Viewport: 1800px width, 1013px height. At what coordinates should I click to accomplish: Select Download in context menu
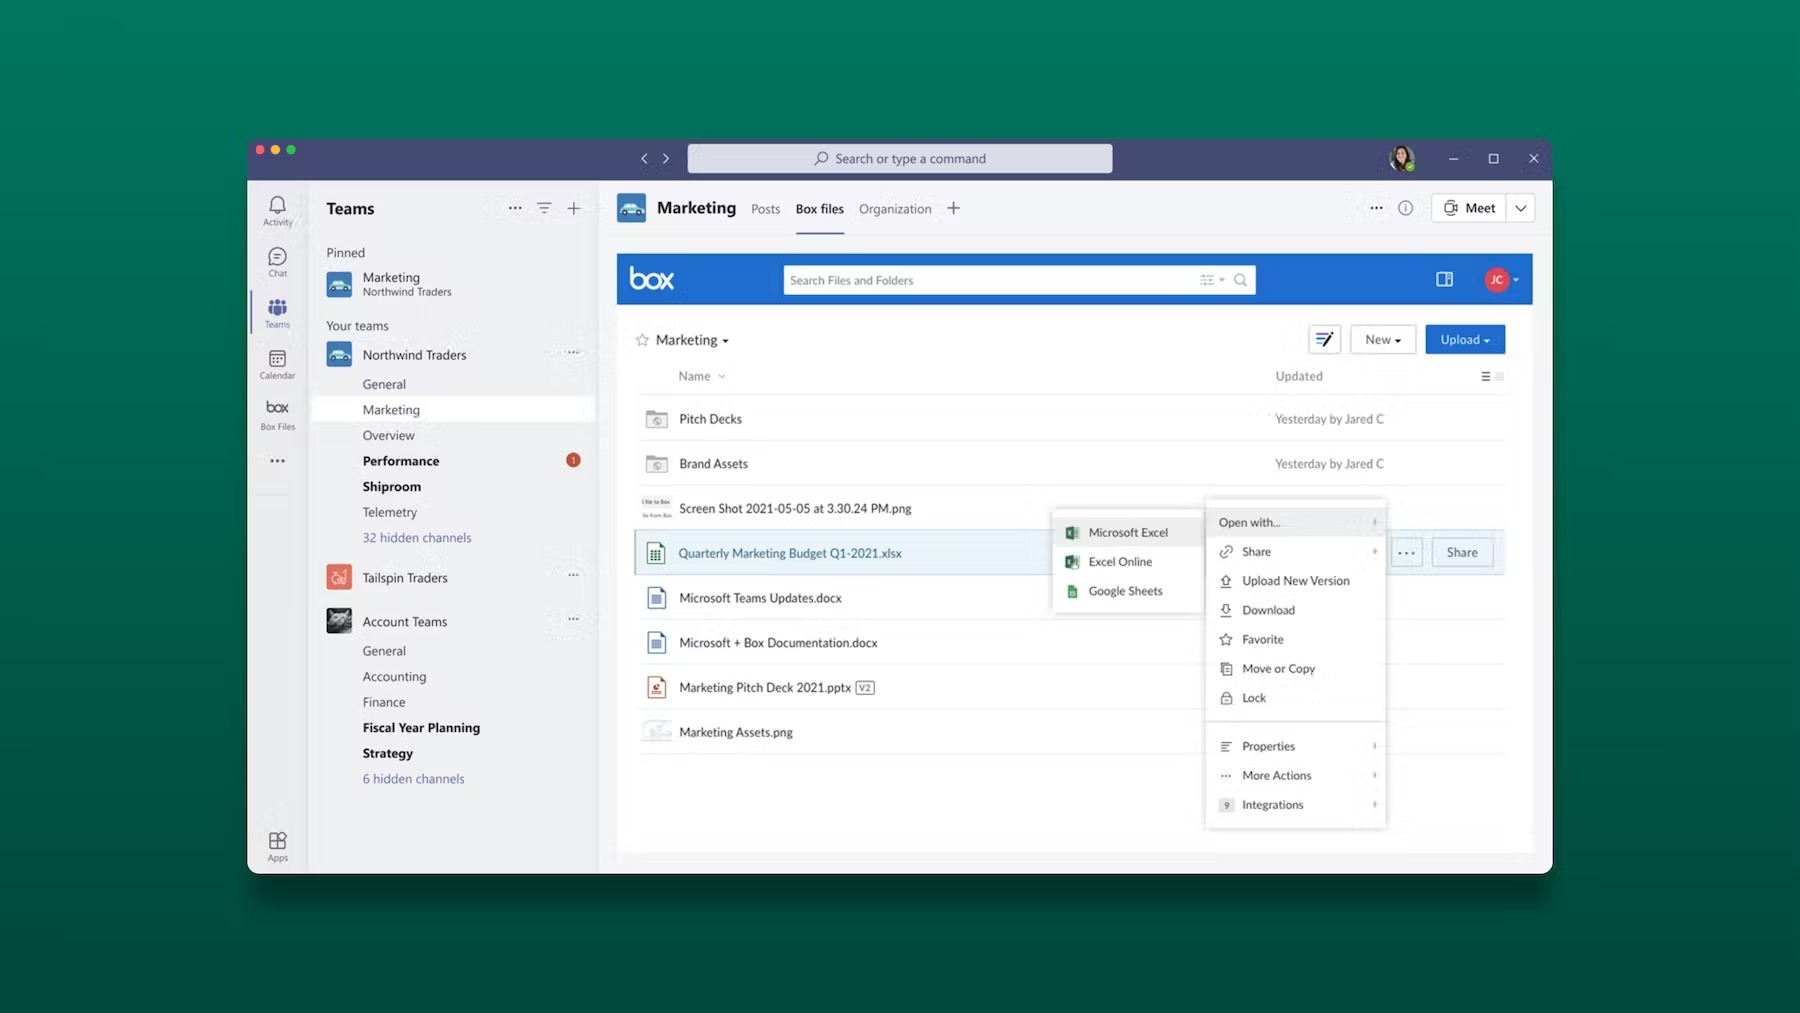[x=1296, y=610]
